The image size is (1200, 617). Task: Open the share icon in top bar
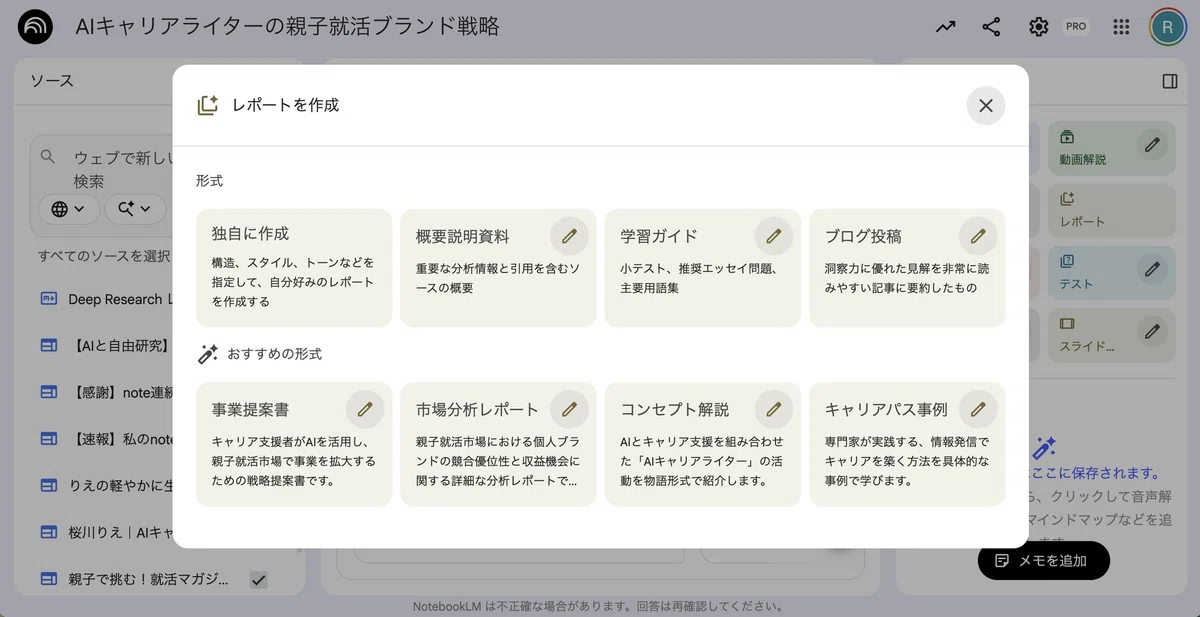991,27
